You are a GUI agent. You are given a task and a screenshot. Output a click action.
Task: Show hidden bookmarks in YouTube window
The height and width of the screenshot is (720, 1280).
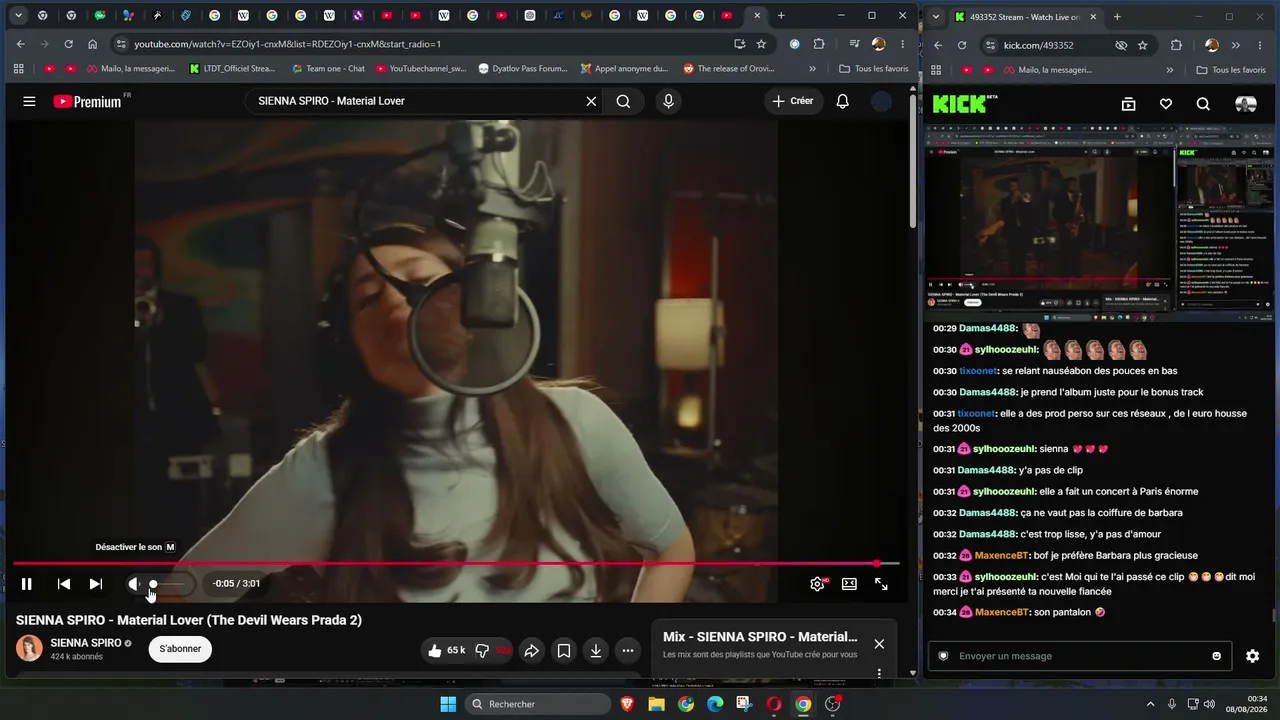(x=812, y=69)
